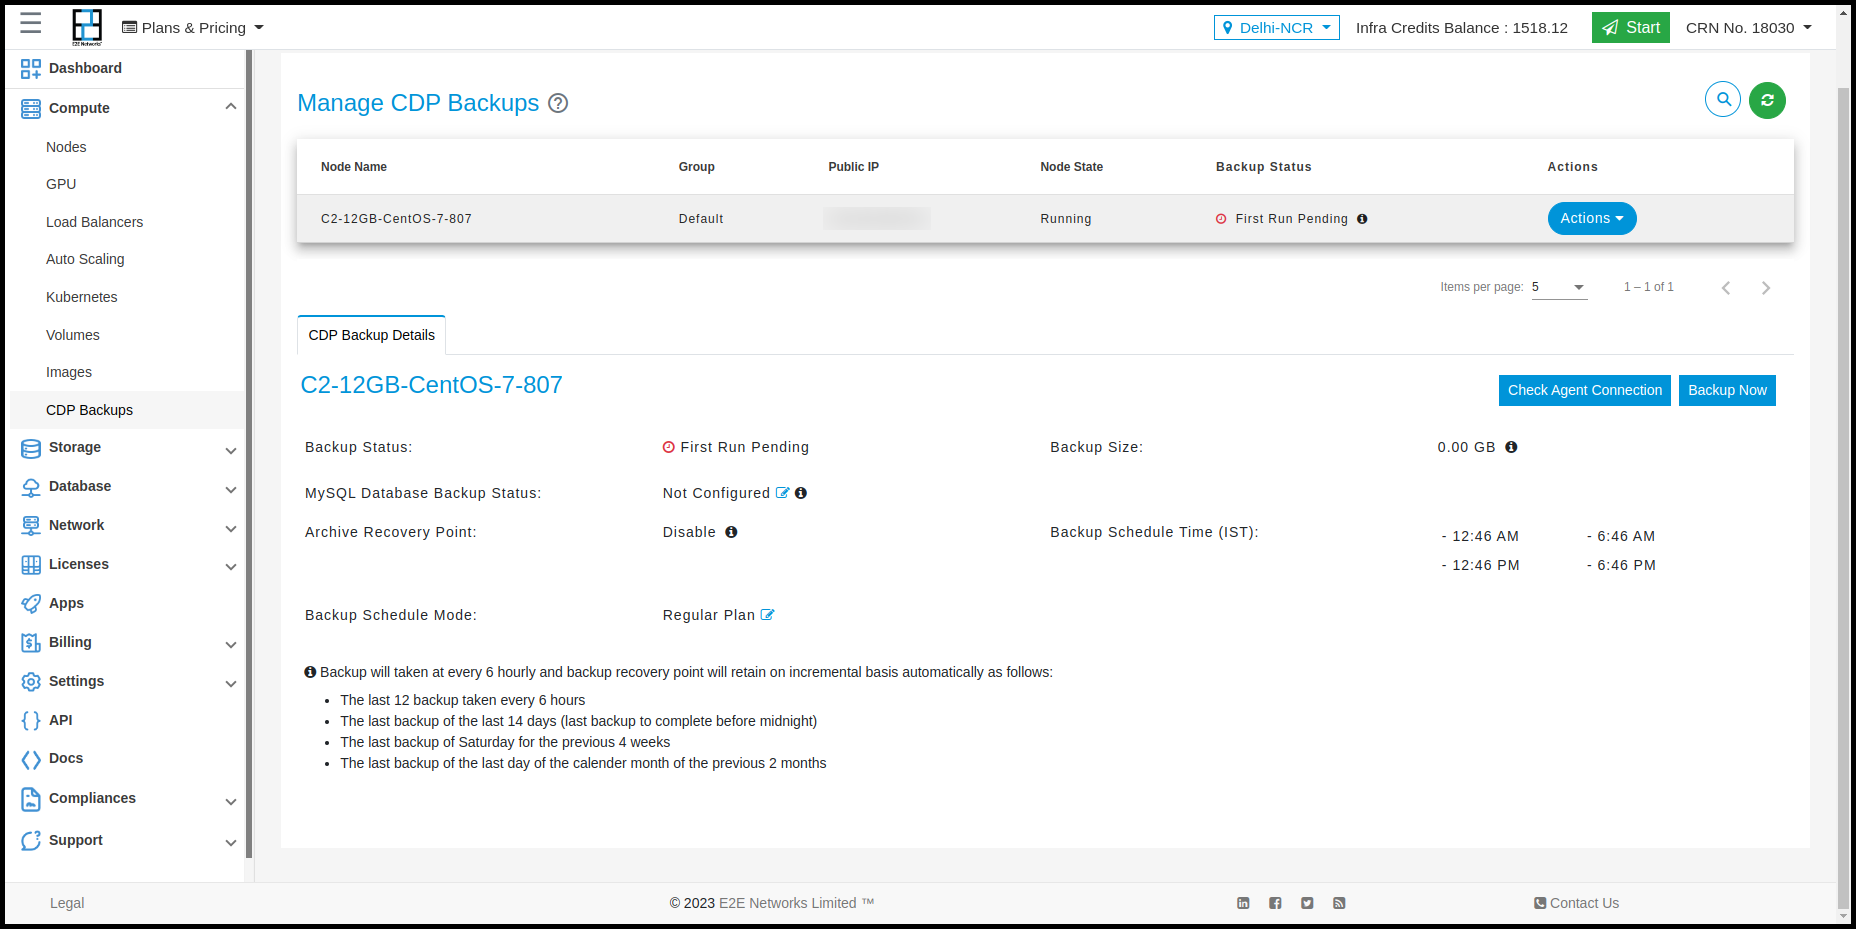The height and width of the screenshot is (929, 1856).
Task: Click the Settings gear sidebar icon
Action: 31,681
